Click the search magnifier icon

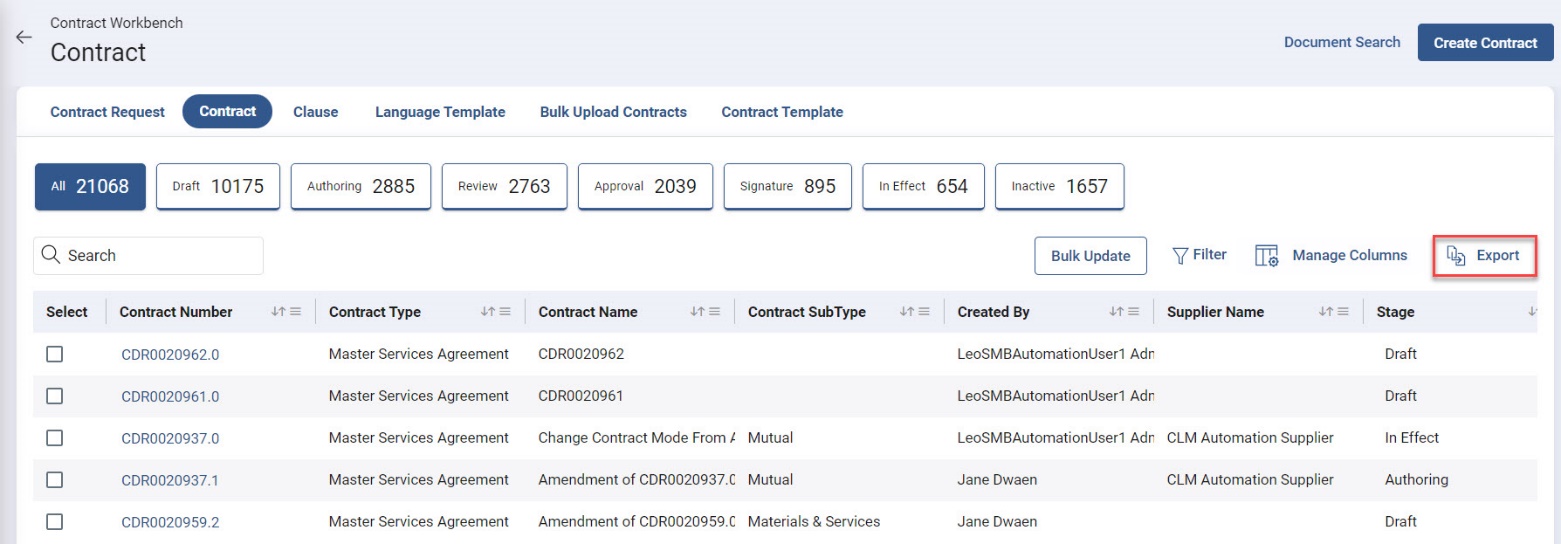click(51, 255)
